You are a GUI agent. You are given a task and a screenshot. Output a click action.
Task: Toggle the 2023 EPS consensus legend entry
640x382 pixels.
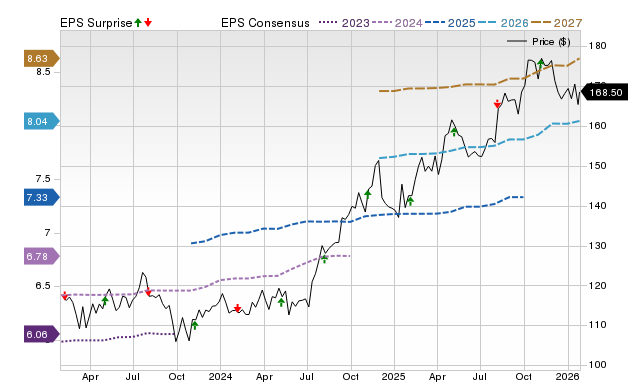(344, 23)
